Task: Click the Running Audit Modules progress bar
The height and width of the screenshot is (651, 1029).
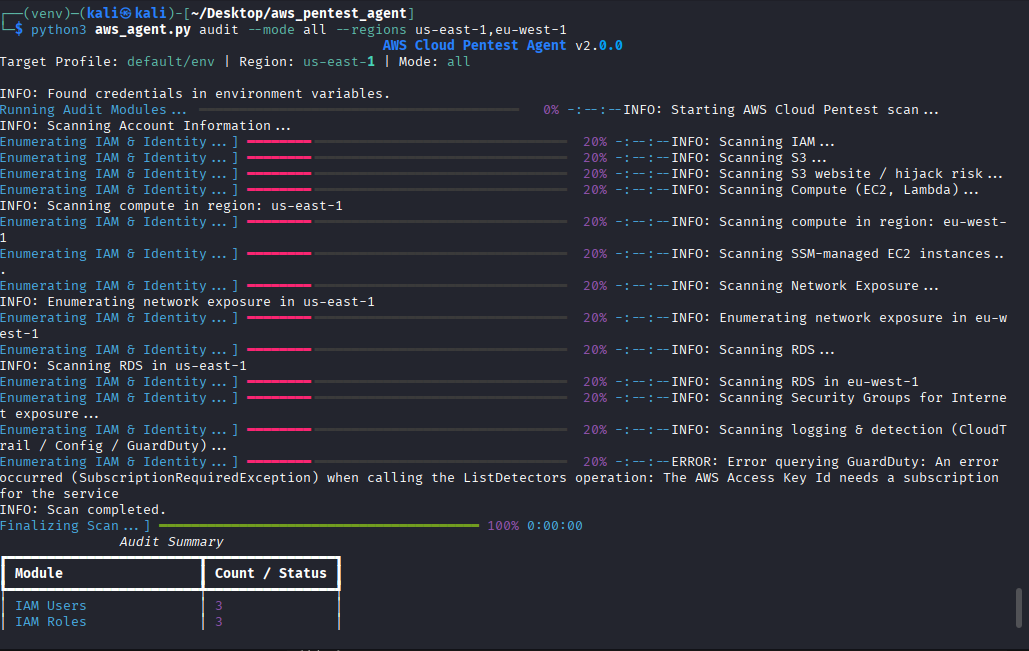Action: point(358,110)
